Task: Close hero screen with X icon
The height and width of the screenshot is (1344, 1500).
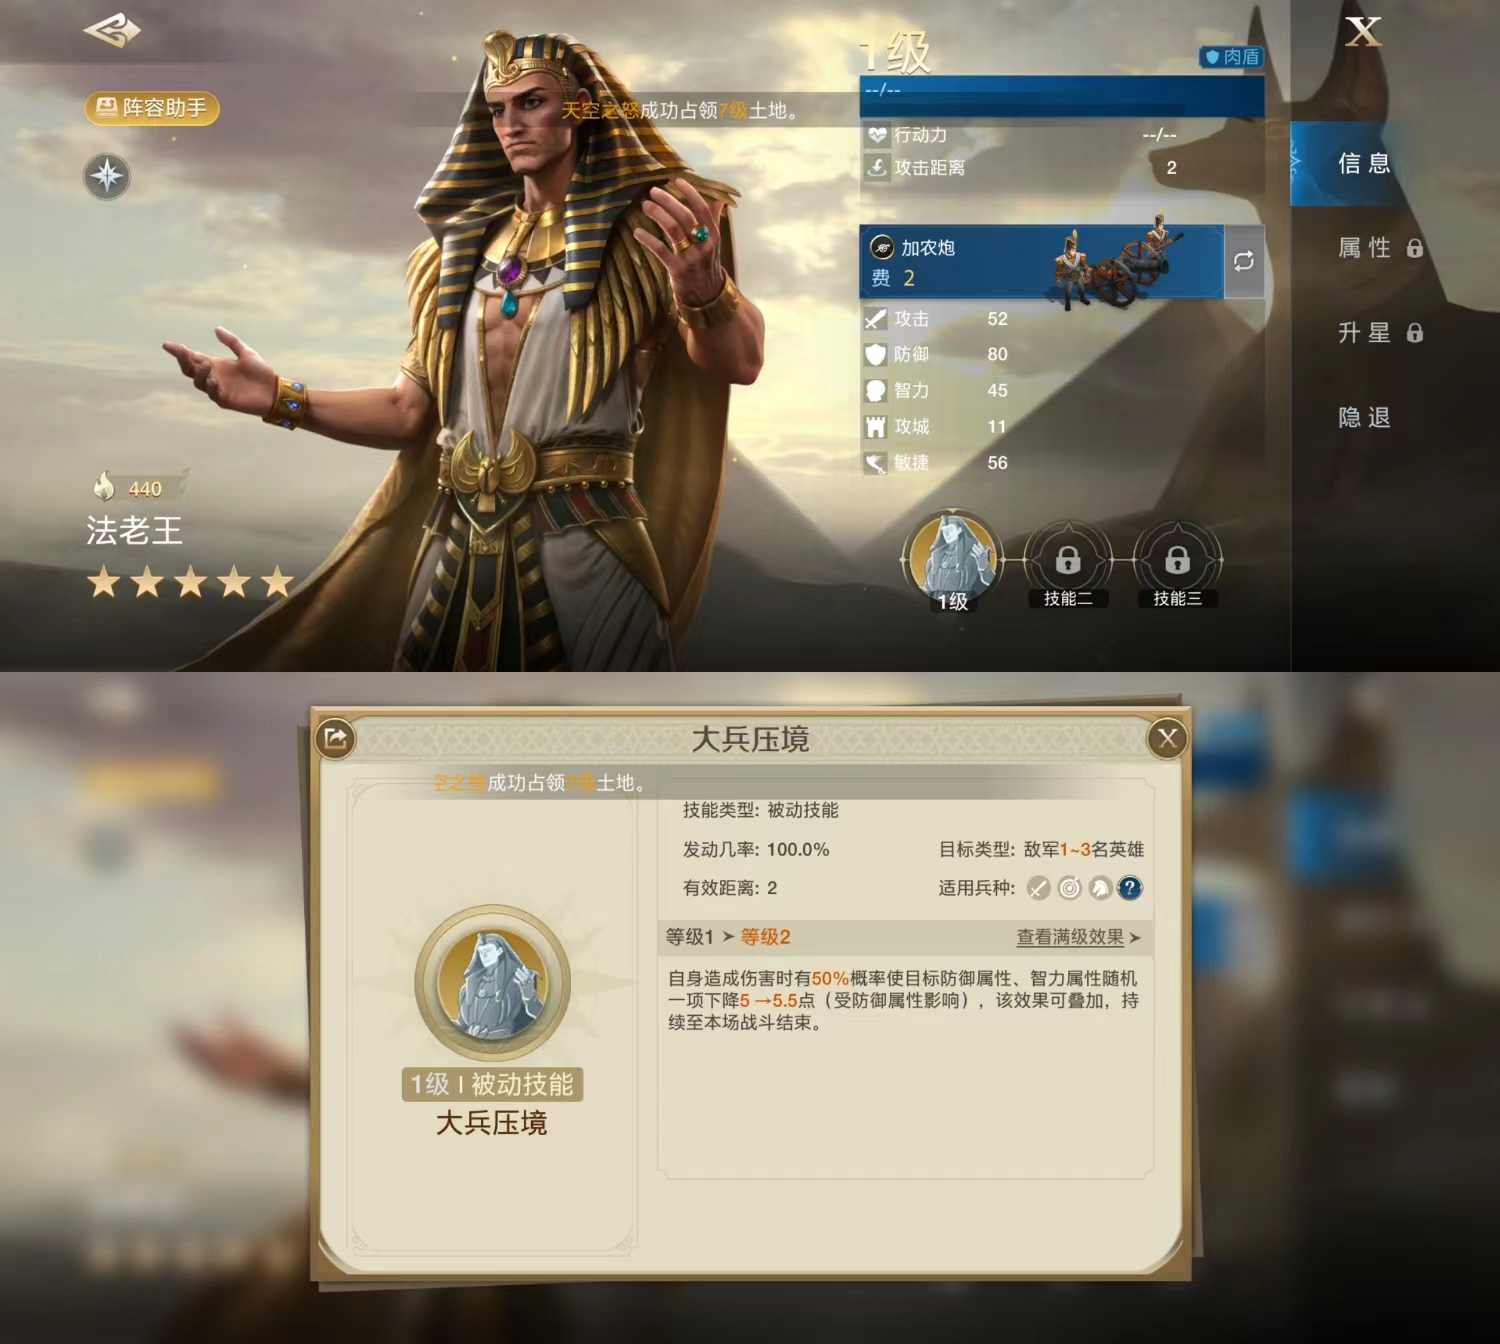Action: tap(1362, 32)
